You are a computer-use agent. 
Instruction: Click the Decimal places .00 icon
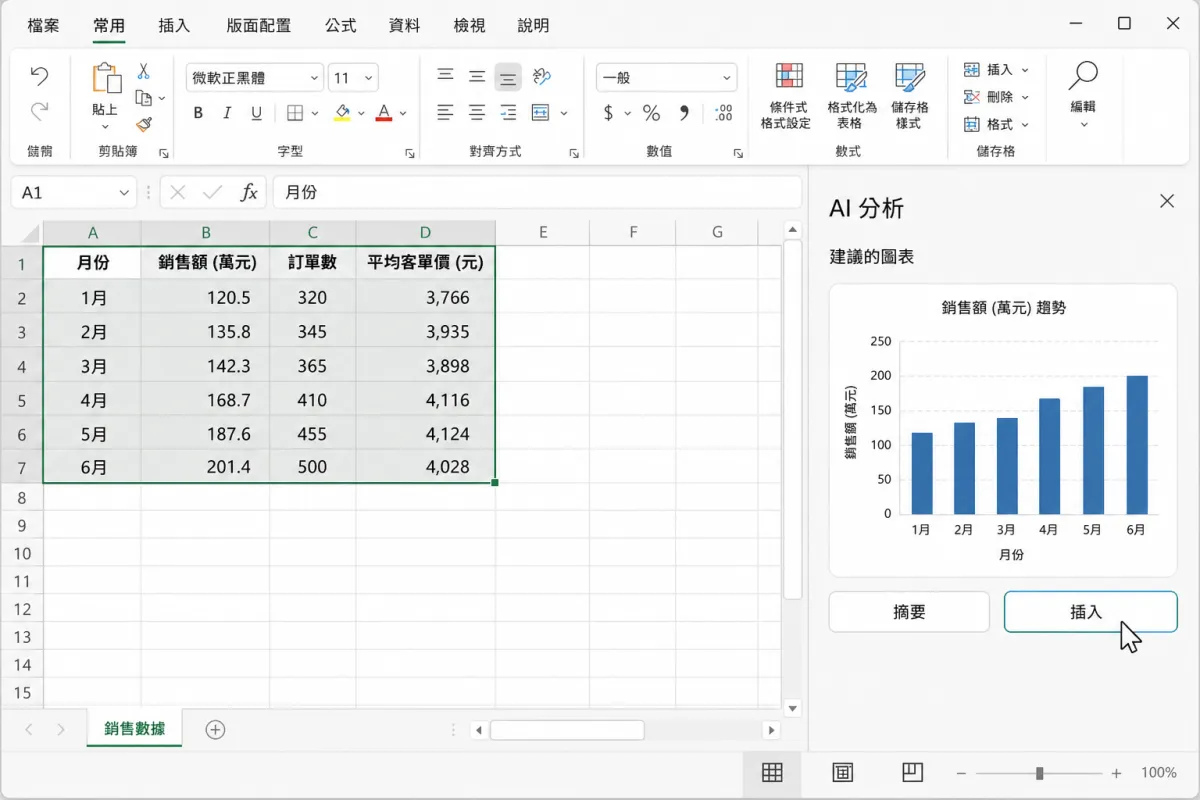(x=724, y=113)
